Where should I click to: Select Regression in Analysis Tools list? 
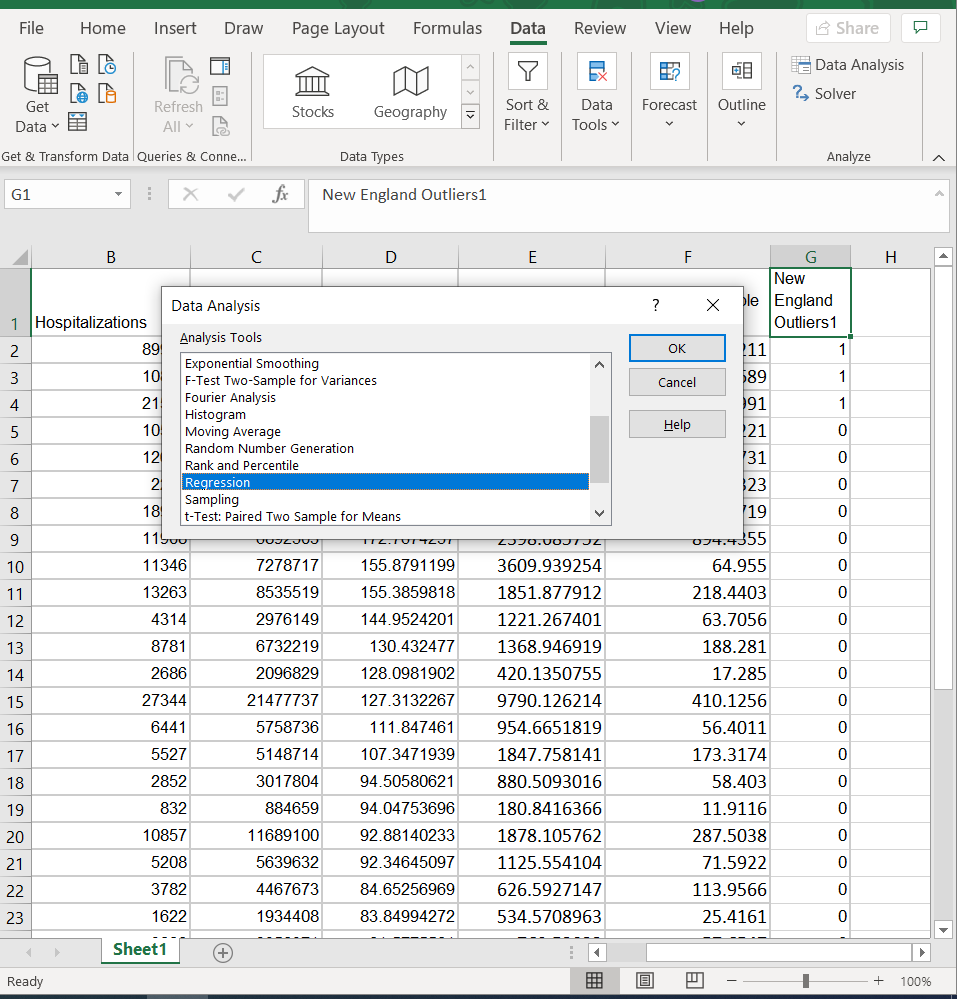tap(385, 482)
